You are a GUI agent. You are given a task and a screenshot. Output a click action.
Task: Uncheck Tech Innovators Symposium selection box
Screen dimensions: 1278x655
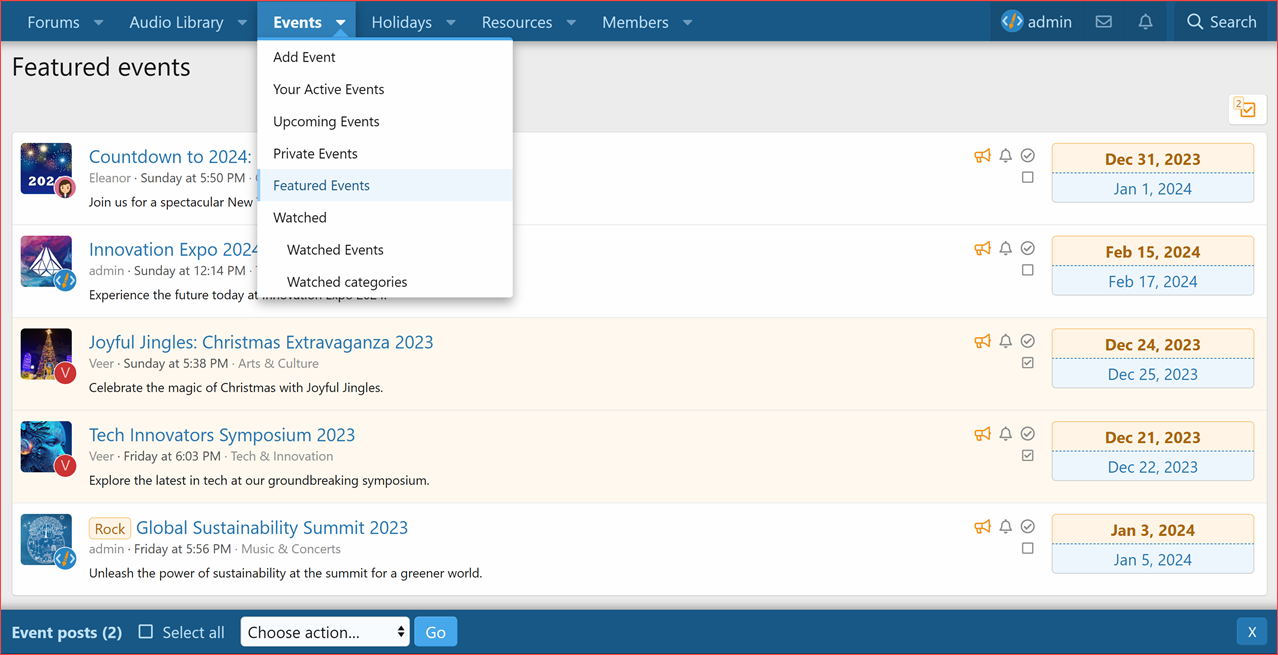point(1027,455)
